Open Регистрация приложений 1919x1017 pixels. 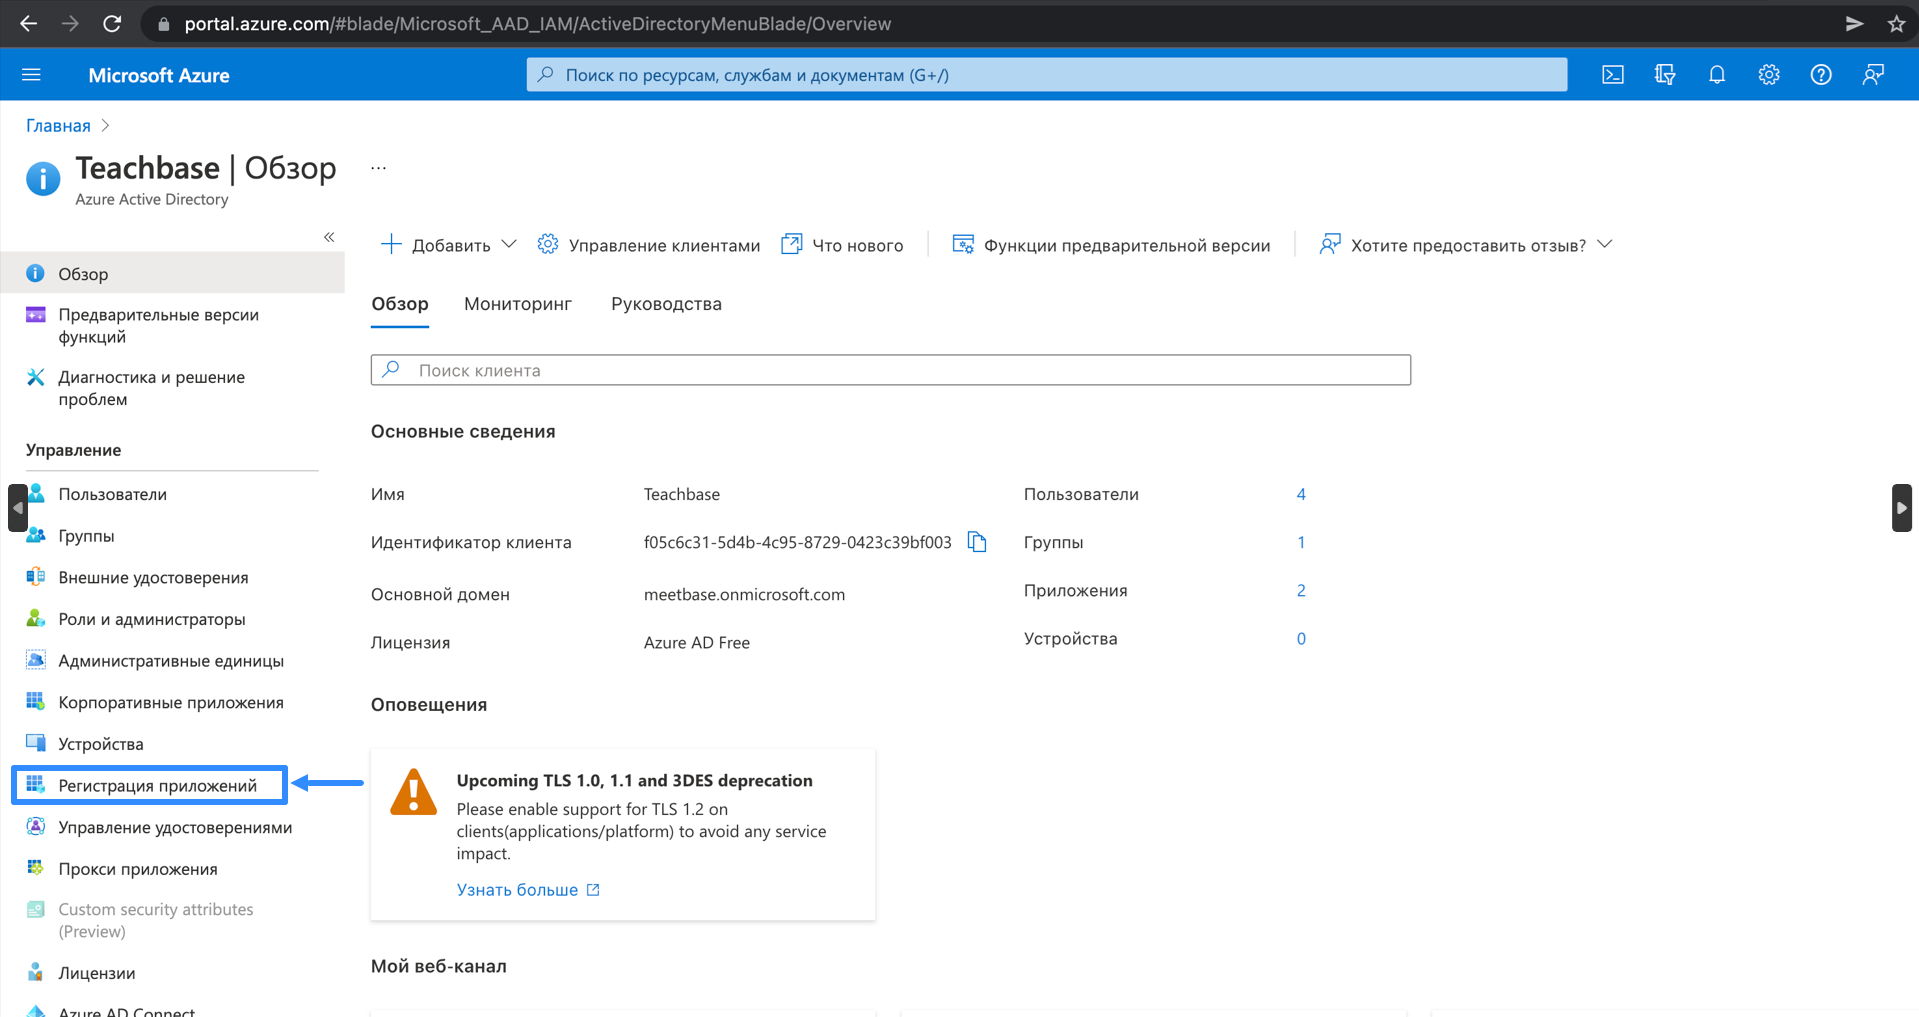tap(150, 785)
